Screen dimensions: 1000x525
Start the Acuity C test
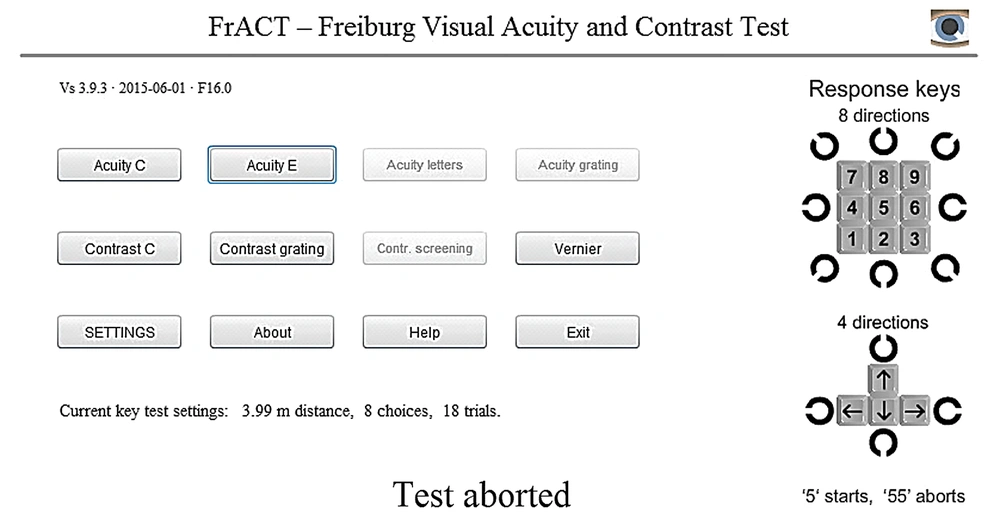[119, 165]
